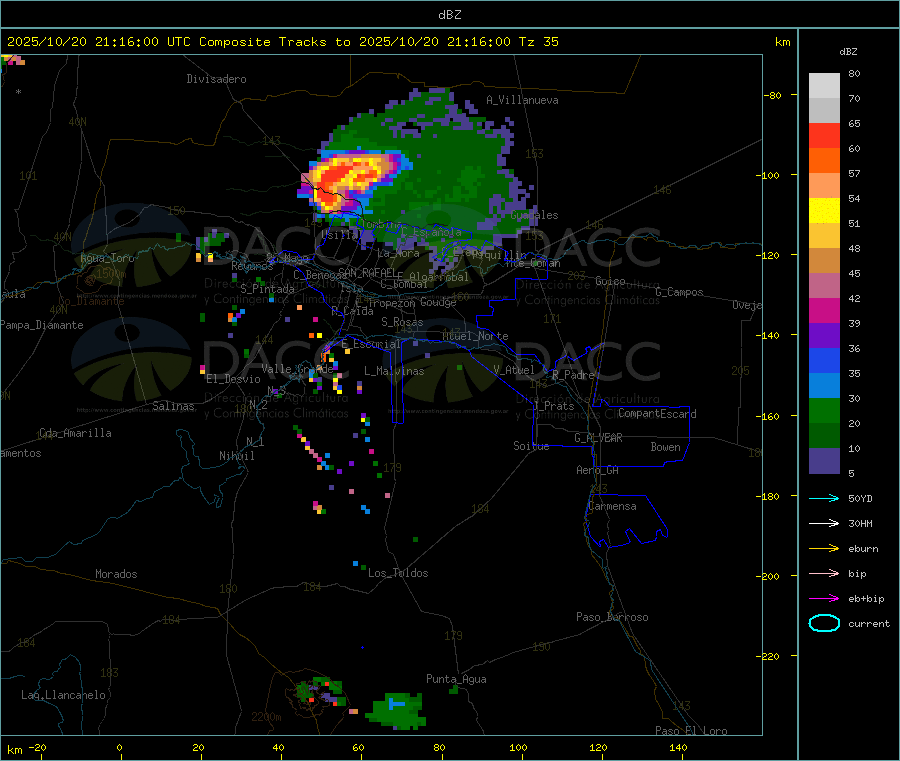Click the cyan 'current' ellipse legend icon
The width and height of the screenshot is (900, 761).
tap(824, 623)
